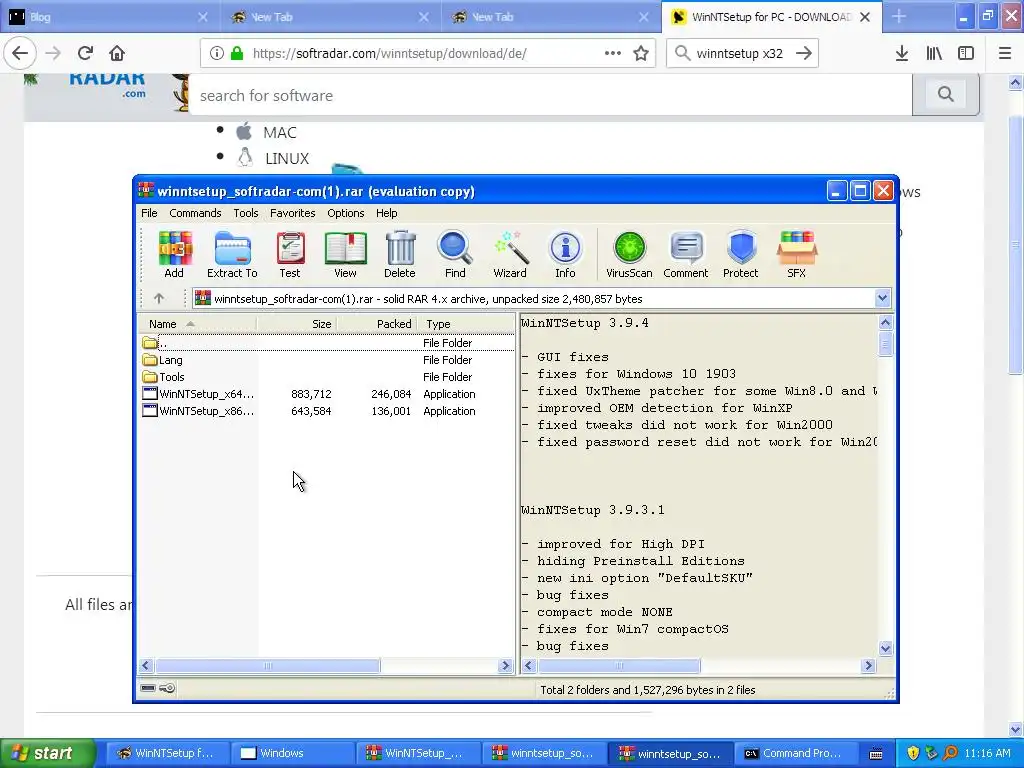Sort file list by Name column
This screenshot has width=1024, height=768.
197,324
